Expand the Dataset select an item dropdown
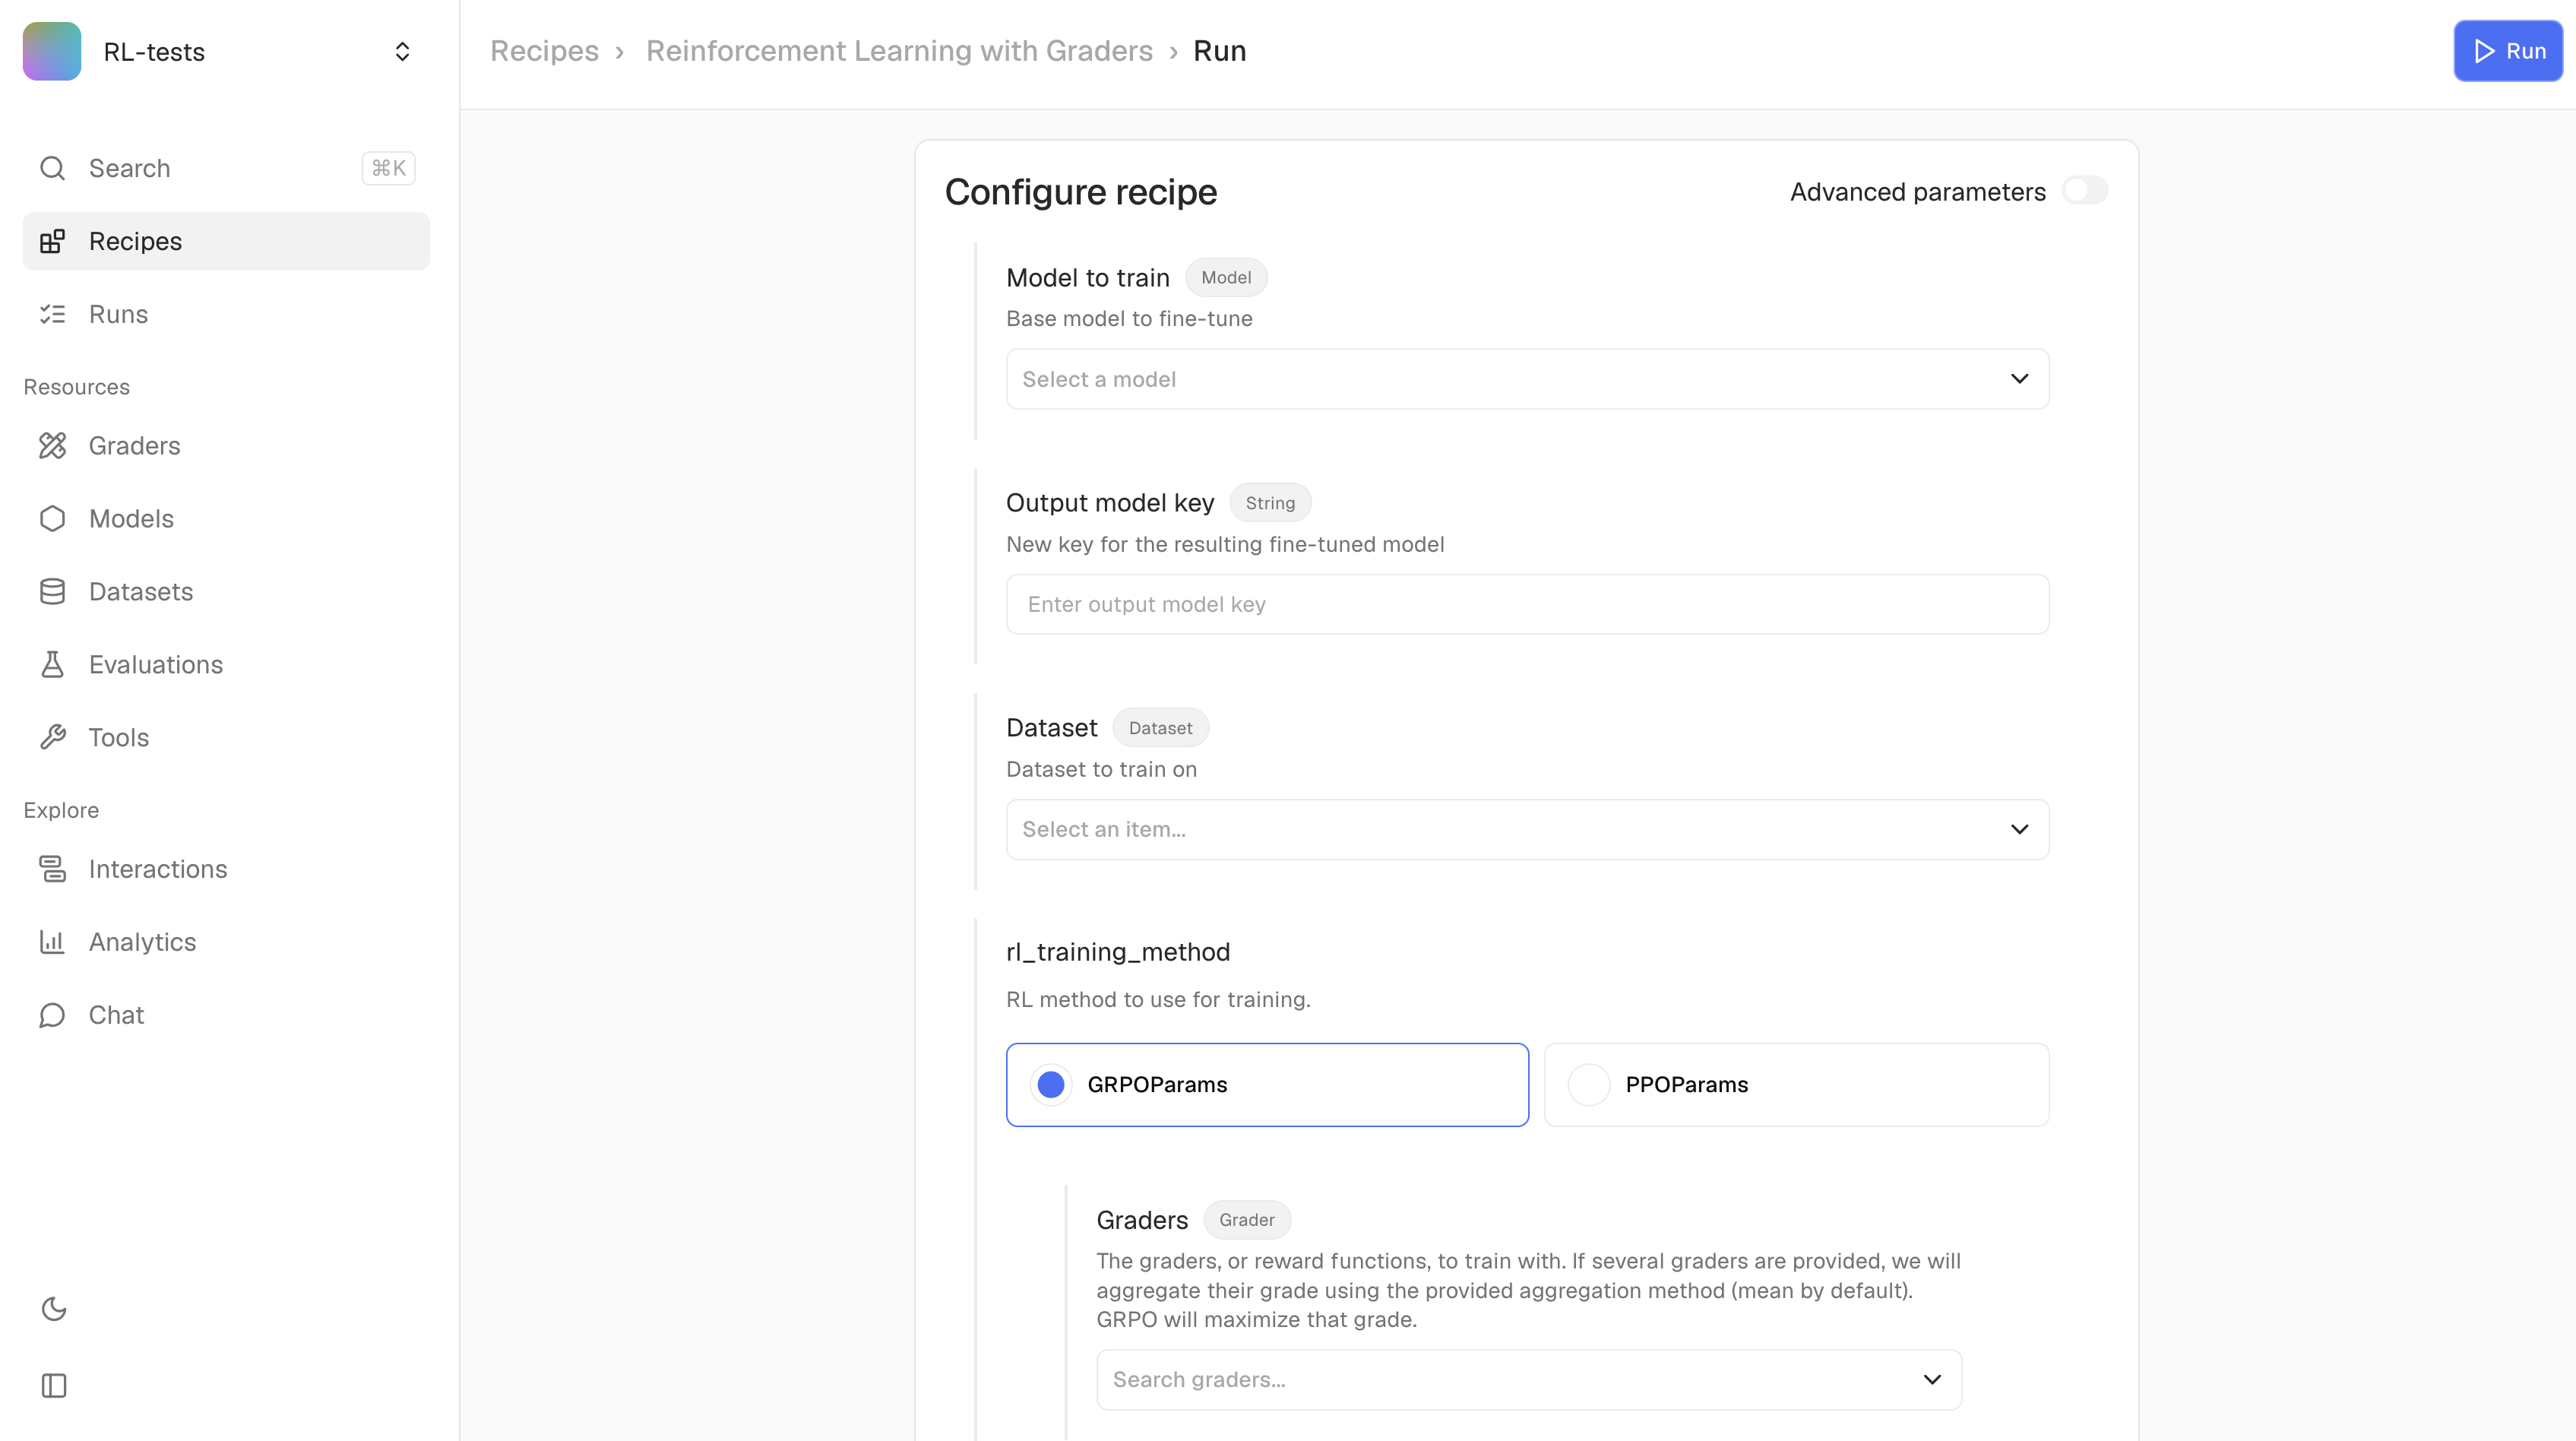 point(1527,829)
